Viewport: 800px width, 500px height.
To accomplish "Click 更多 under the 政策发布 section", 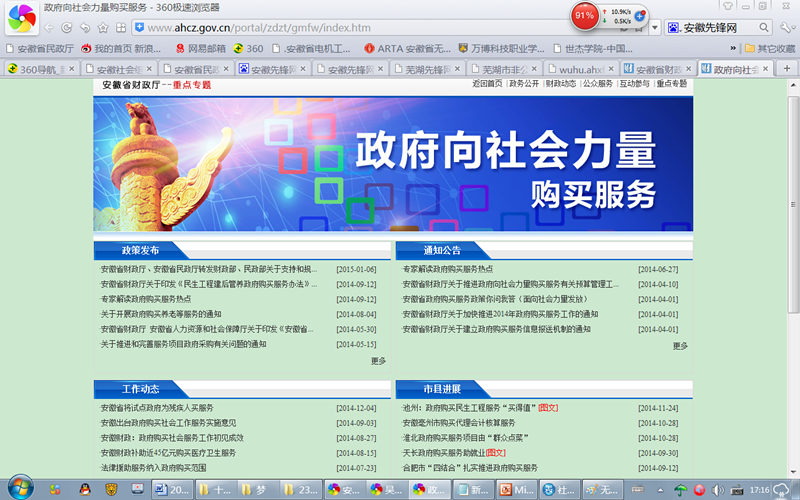I will pyautogui.click(x=378, y=360).
